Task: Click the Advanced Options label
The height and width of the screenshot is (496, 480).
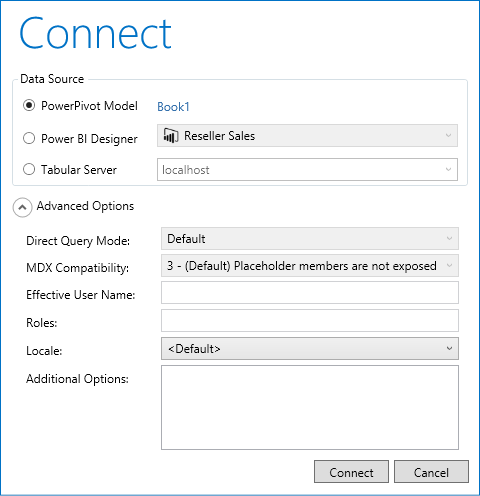Action: click(x=85, y=206)
